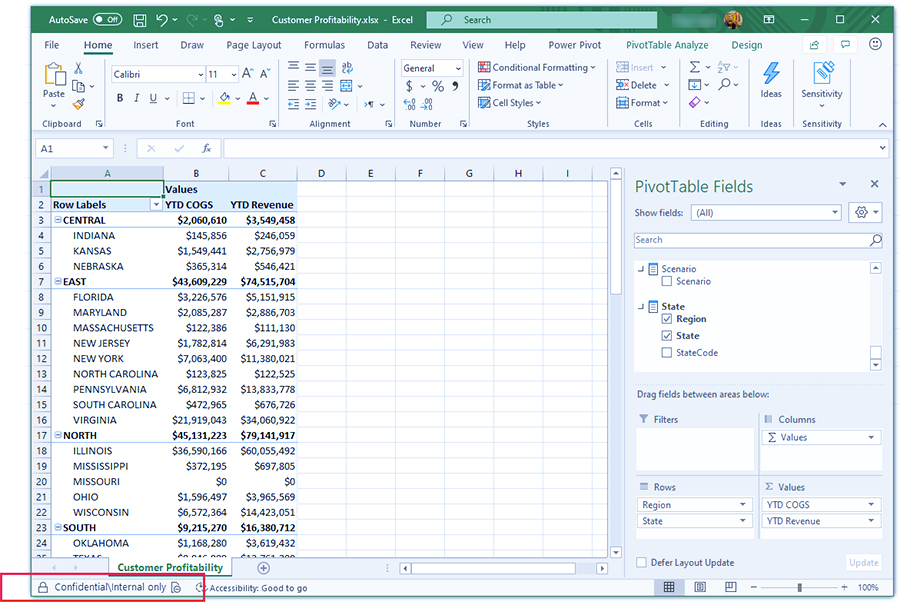900x605 pixels.
Task: Click the Share icon at top right
Action: (x=814, y=45)
